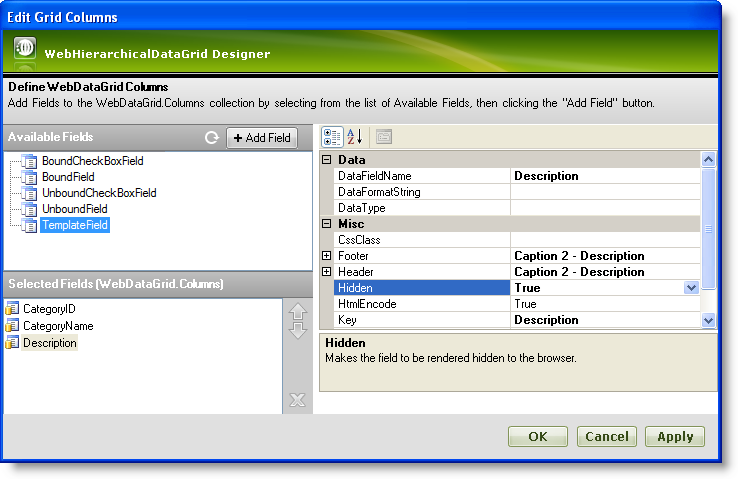The image size is (742, 484).
Task: Click the WebHierarchicalDataGrid Designer logo icon
Action: click(x=25, y=51)
